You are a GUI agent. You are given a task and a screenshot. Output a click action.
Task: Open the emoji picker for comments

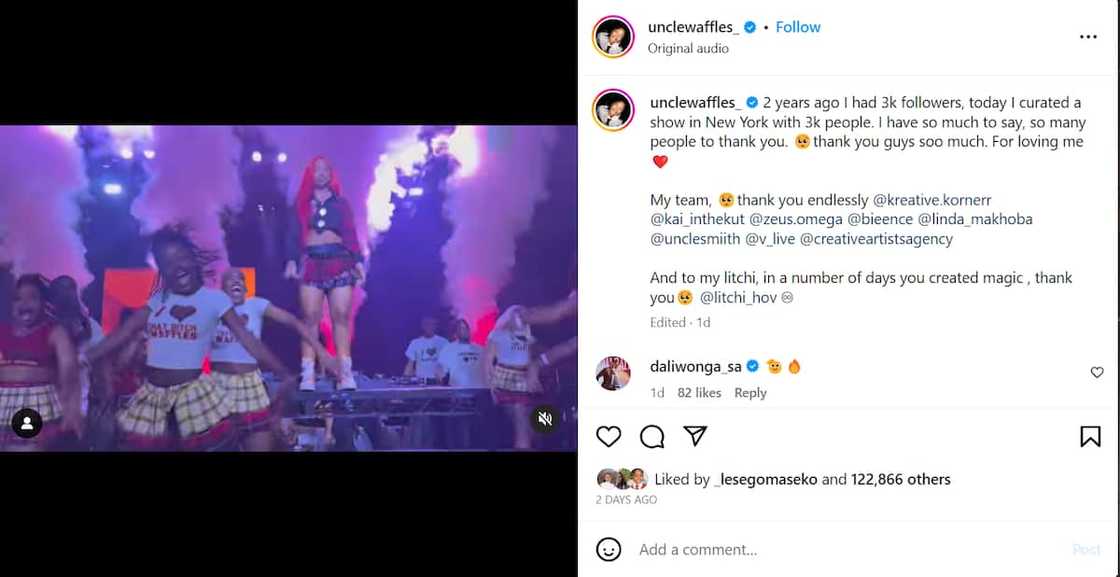(x=608, y=549)
